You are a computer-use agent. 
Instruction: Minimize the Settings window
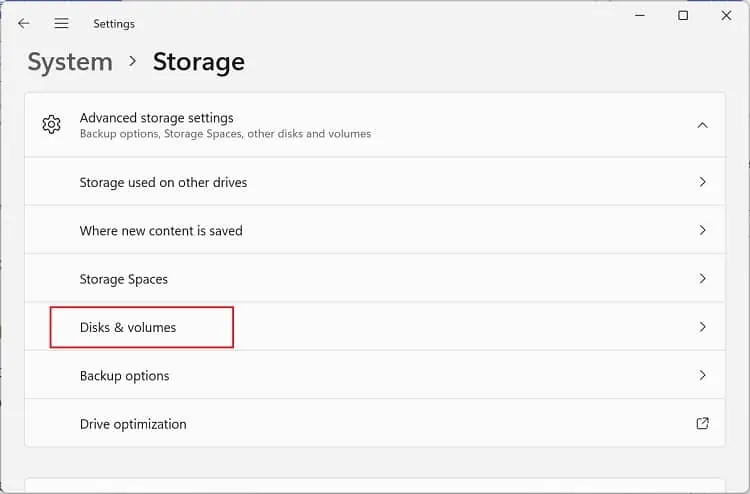(639, 16)
